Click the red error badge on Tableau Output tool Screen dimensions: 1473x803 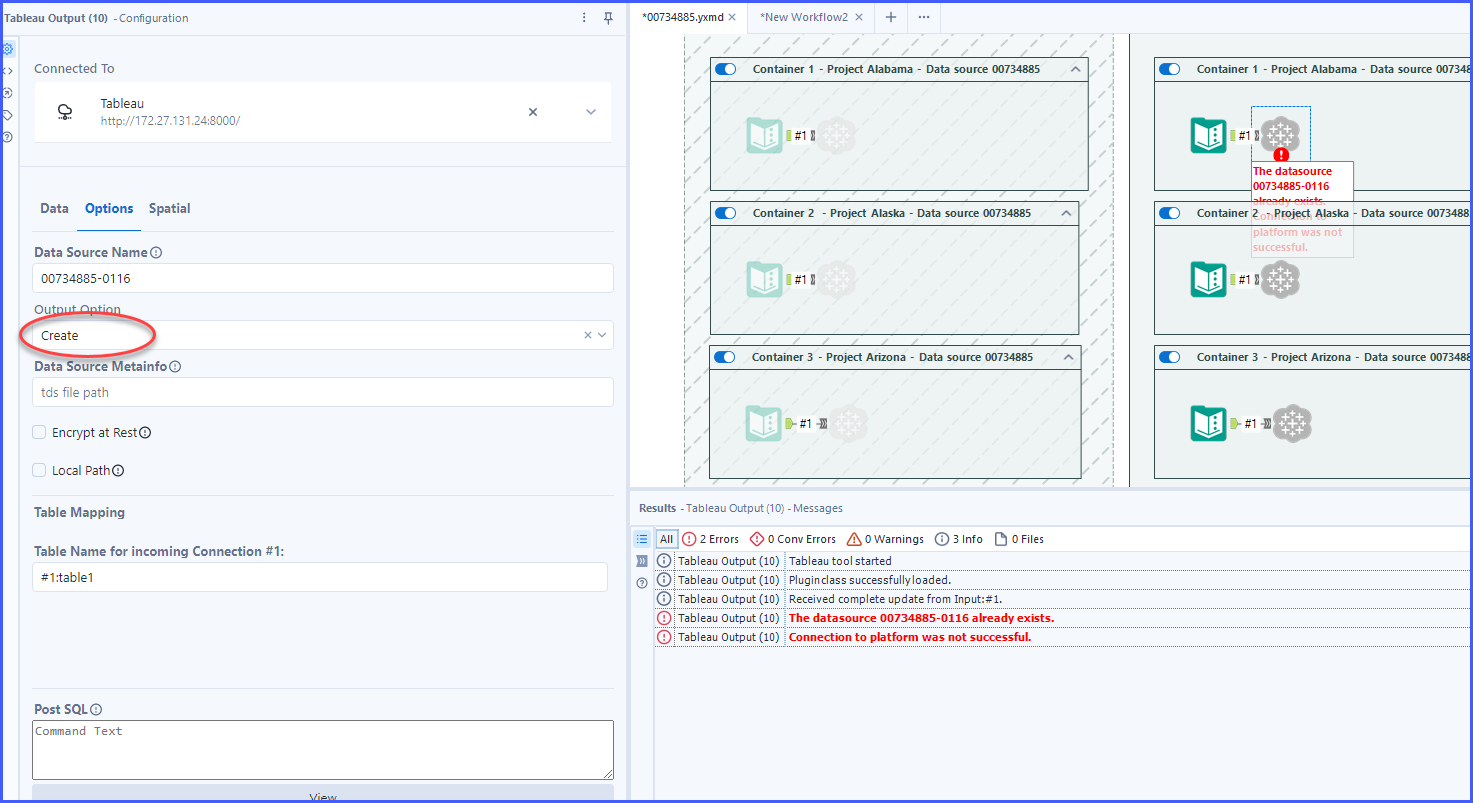tap(1281, 154)
